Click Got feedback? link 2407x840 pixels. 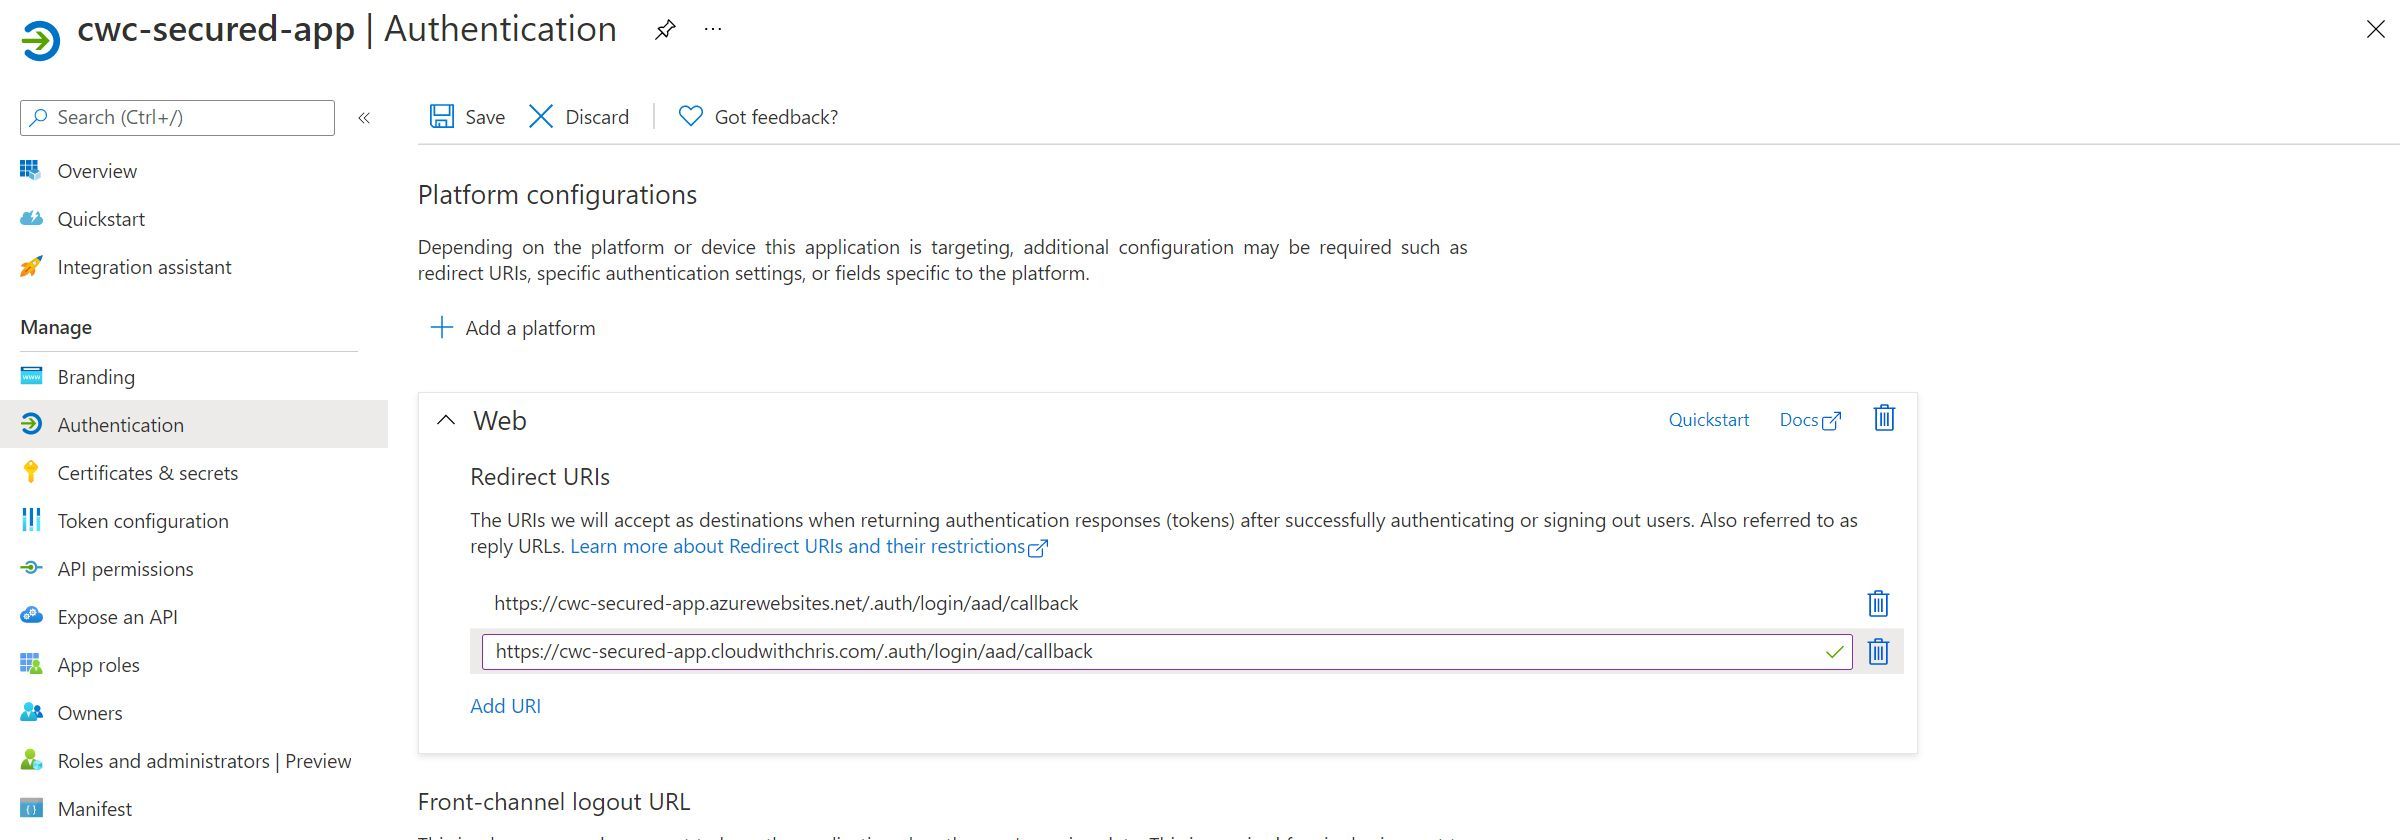[776, 117]
